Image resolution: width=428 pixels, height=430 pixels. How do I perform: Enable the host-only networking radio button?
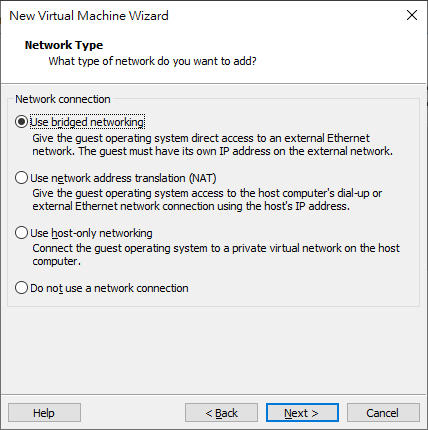21,233
